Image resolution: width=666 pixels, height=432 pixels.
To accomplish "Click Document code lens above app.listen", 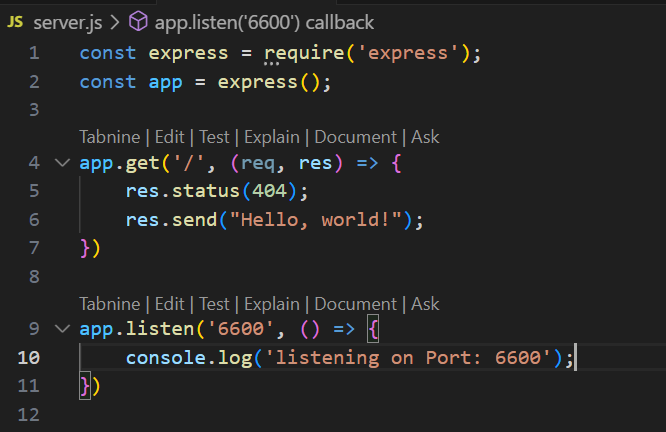I will pos(356,304).
